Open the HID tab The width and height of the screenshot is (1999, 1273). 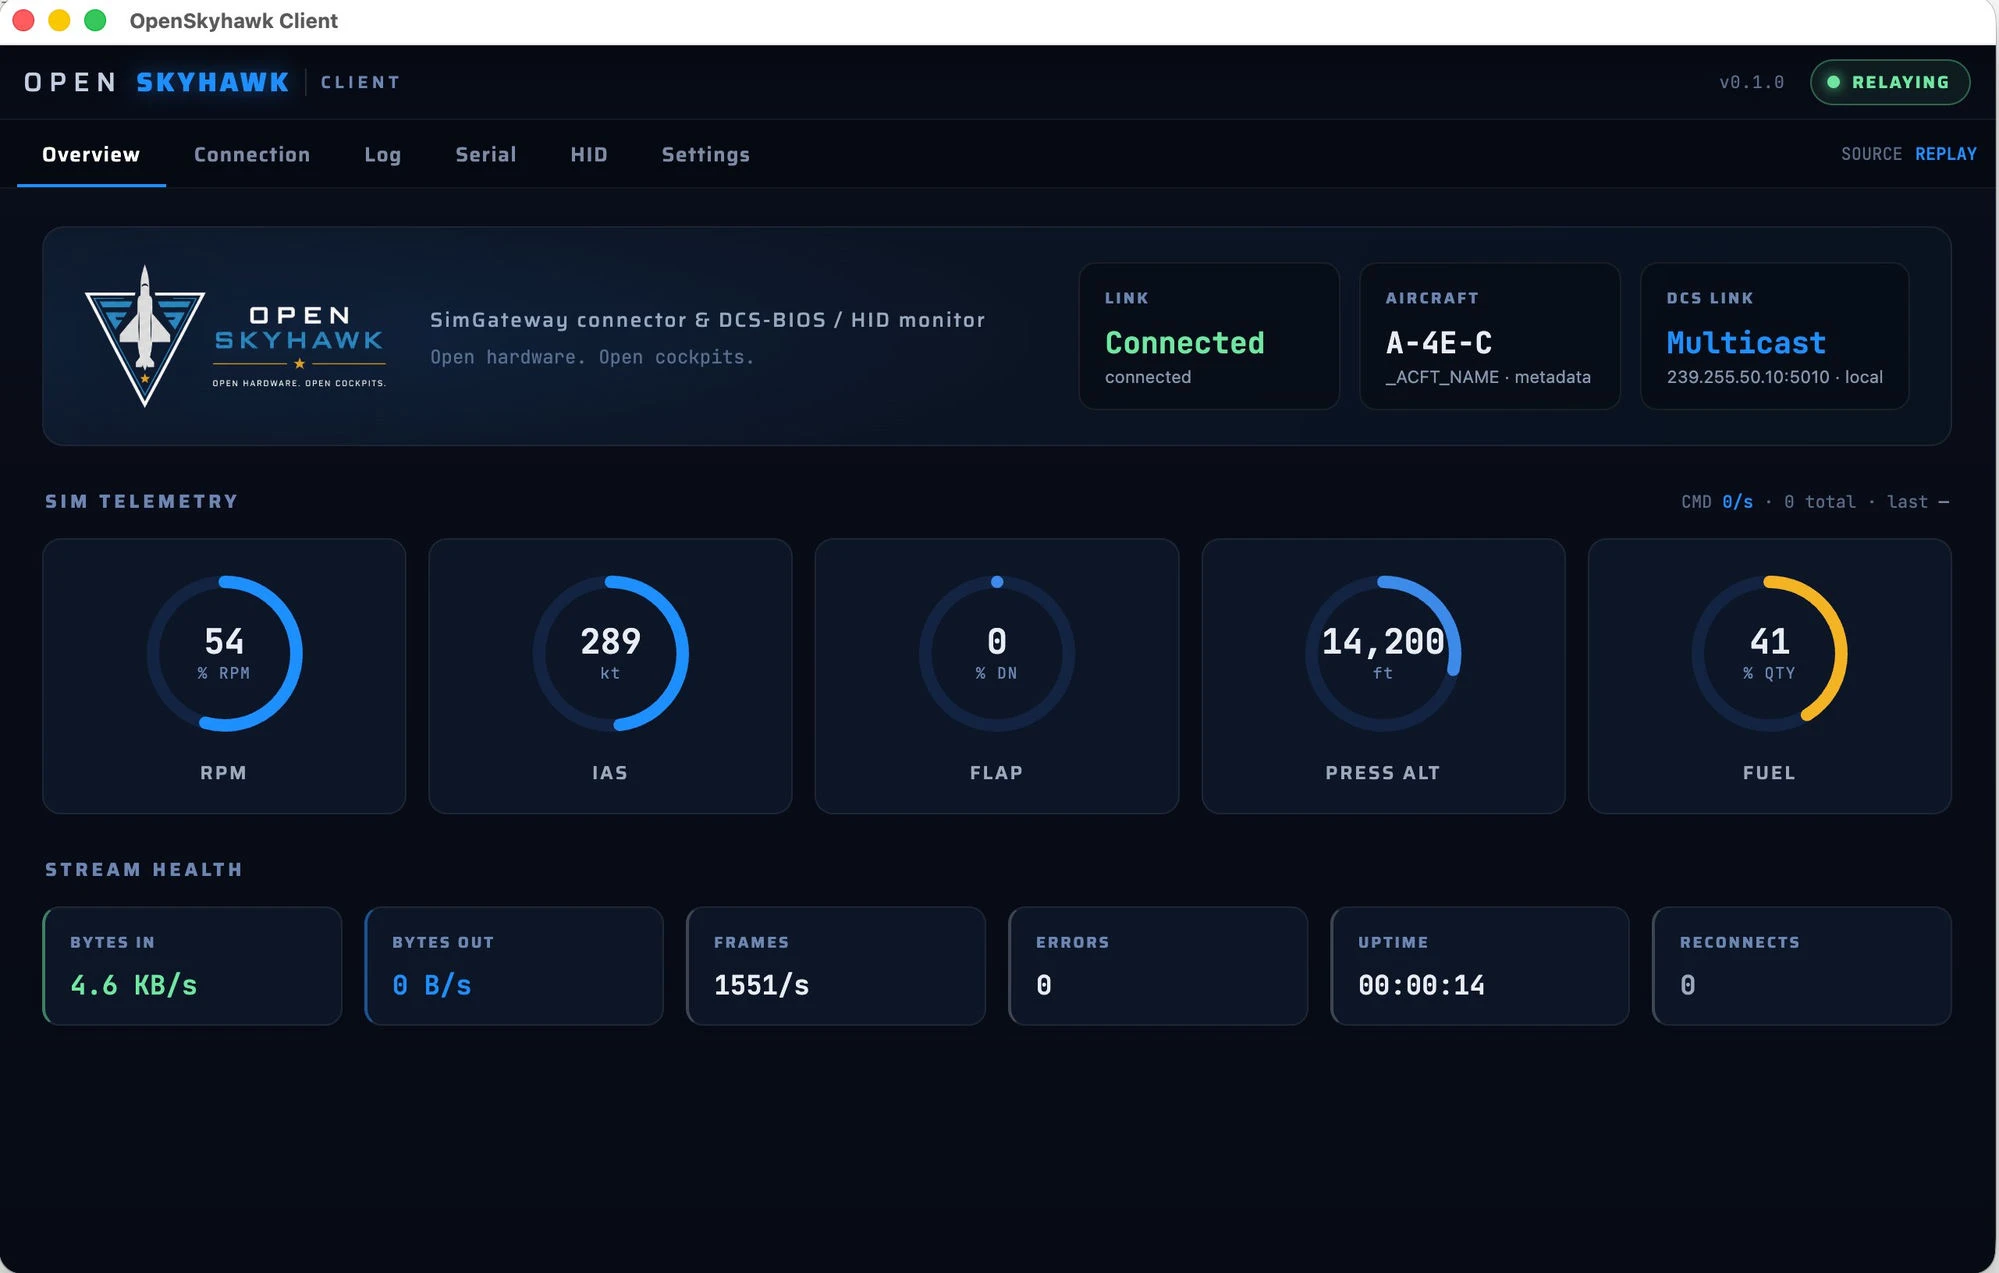589,154
